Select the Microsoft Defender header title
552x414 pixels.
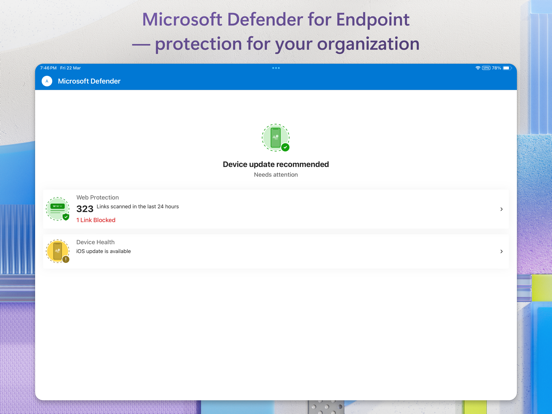point(89,81)
